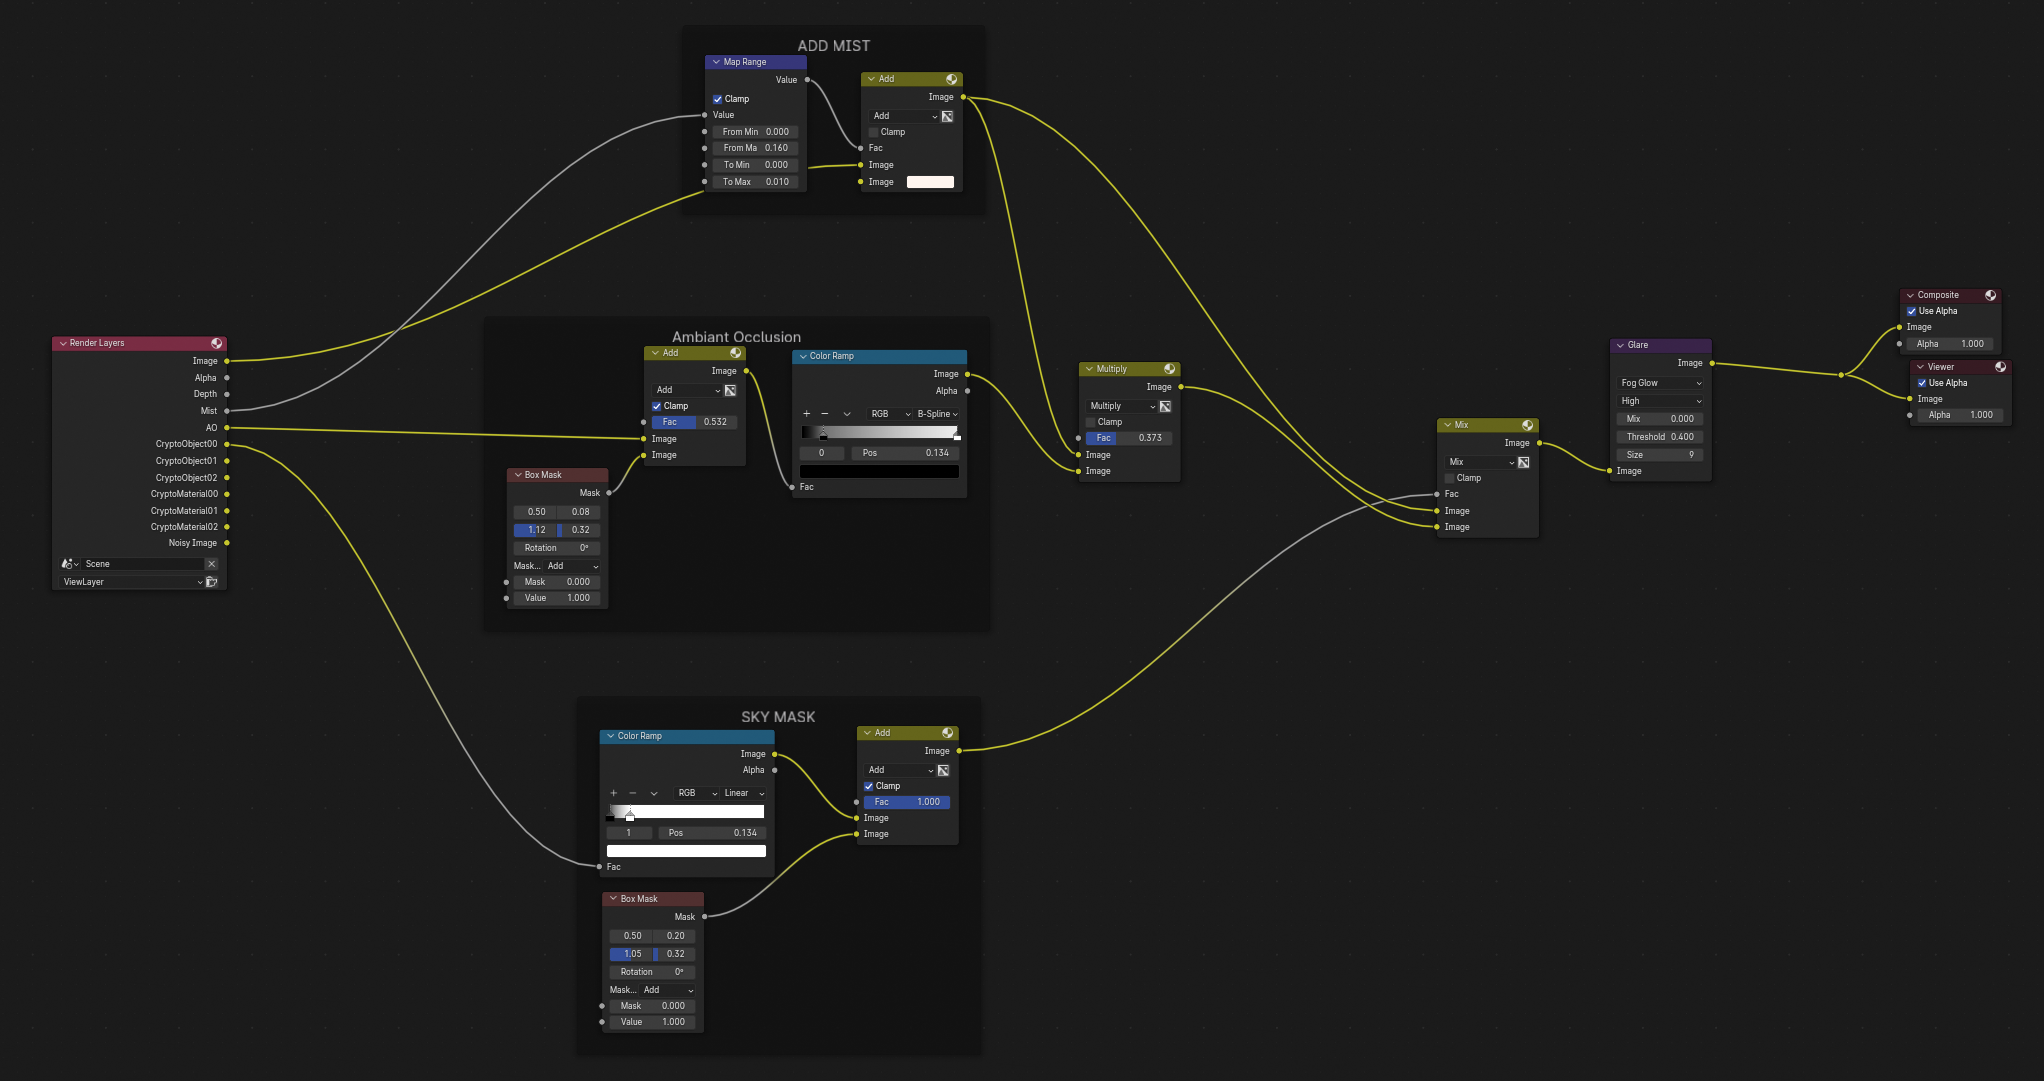Open High quality dropdown in Glare node
The image size is (2044, 1081).
pos(1660,401)
